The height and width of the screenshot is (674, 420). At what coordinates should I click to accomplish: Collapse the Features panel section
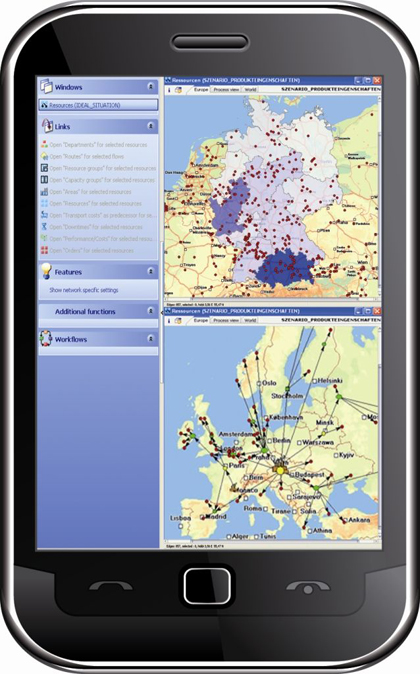click(x=150, y=271)
